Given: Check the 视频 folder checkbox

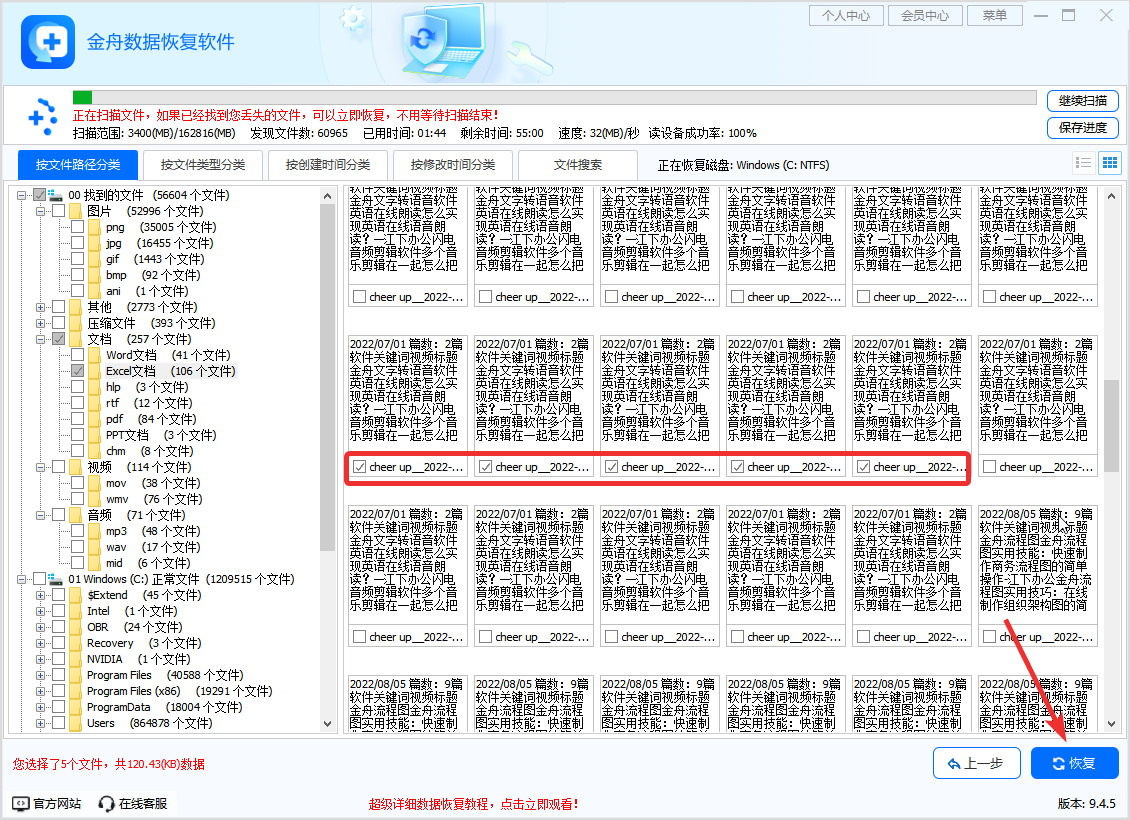Looking at the screenshot, I should [x=58, y=467].
